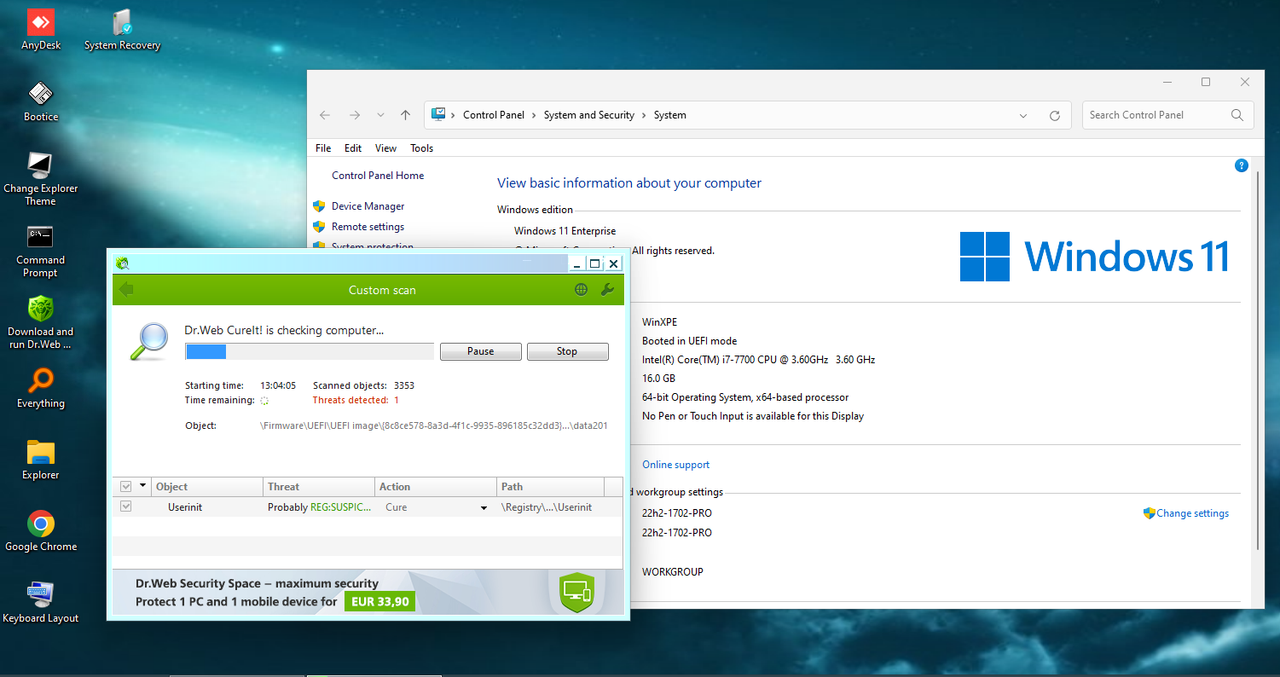Click the EUR 33,90 price button
This screenshot has width=1280, height=677.
(379, 602)
